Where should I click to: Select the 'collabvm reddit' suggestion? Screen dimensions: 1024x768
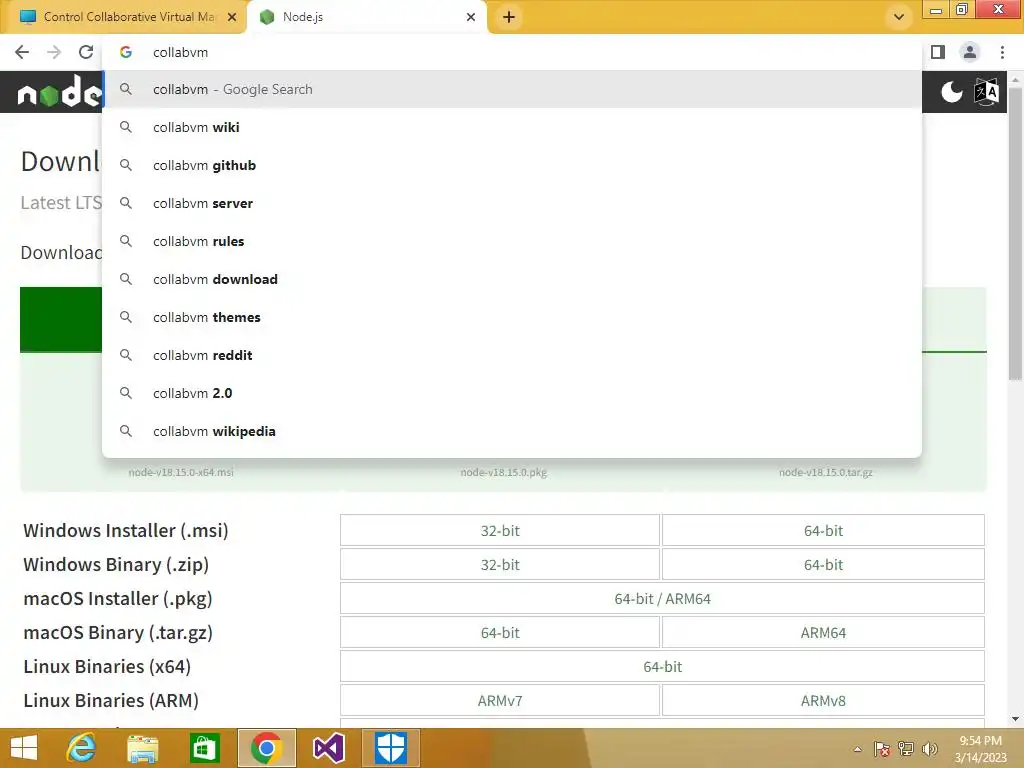(x=512, y=355)
